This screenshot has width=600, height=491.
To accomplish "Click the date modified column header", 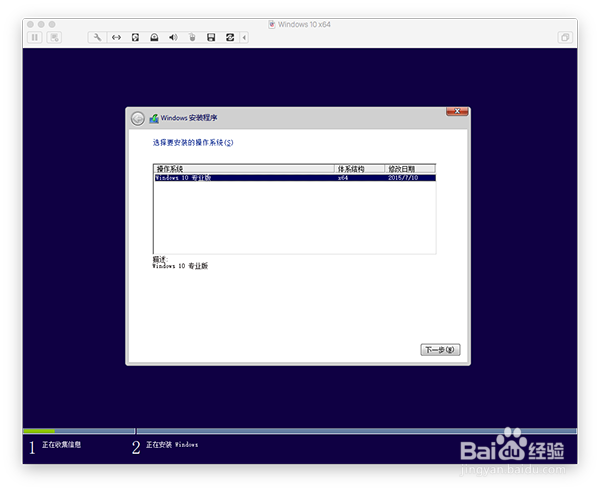I will pos(410,169).
